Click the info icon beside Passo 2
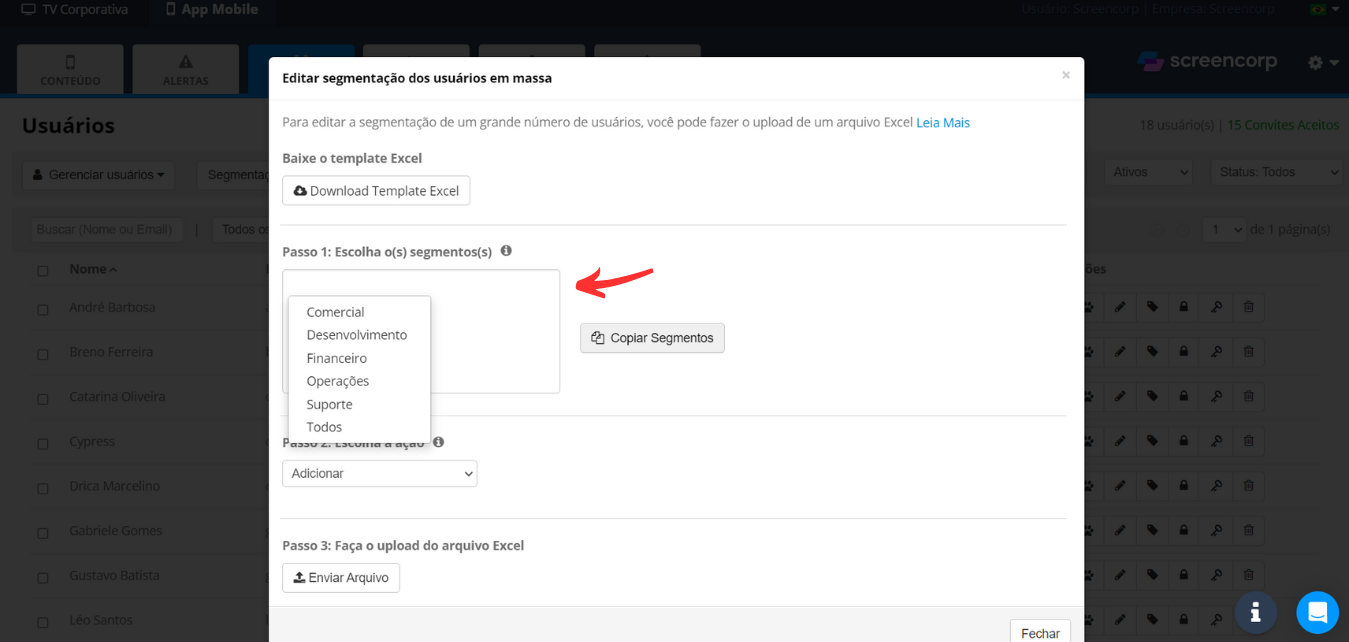The height and width of the screenshot is (642, 1349). click(438, 442)
